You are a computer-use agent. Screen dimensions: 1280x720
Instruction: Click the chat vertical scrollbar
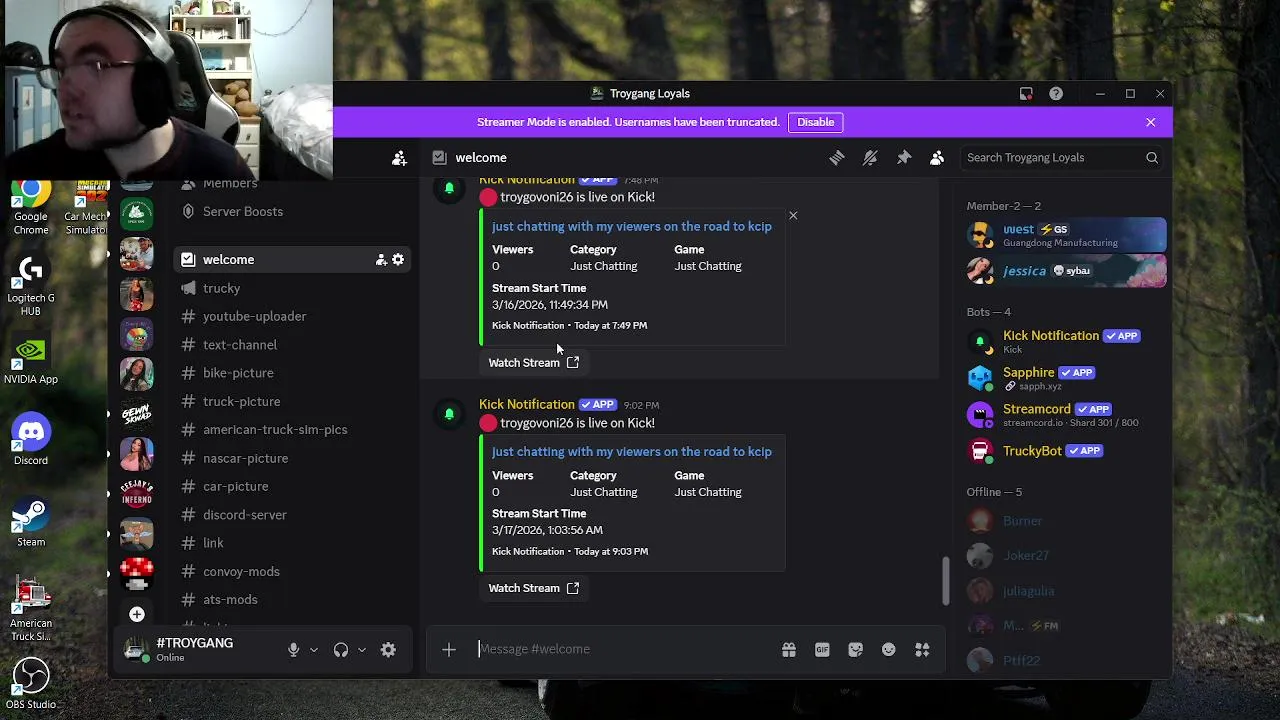[x=945, y=581]
